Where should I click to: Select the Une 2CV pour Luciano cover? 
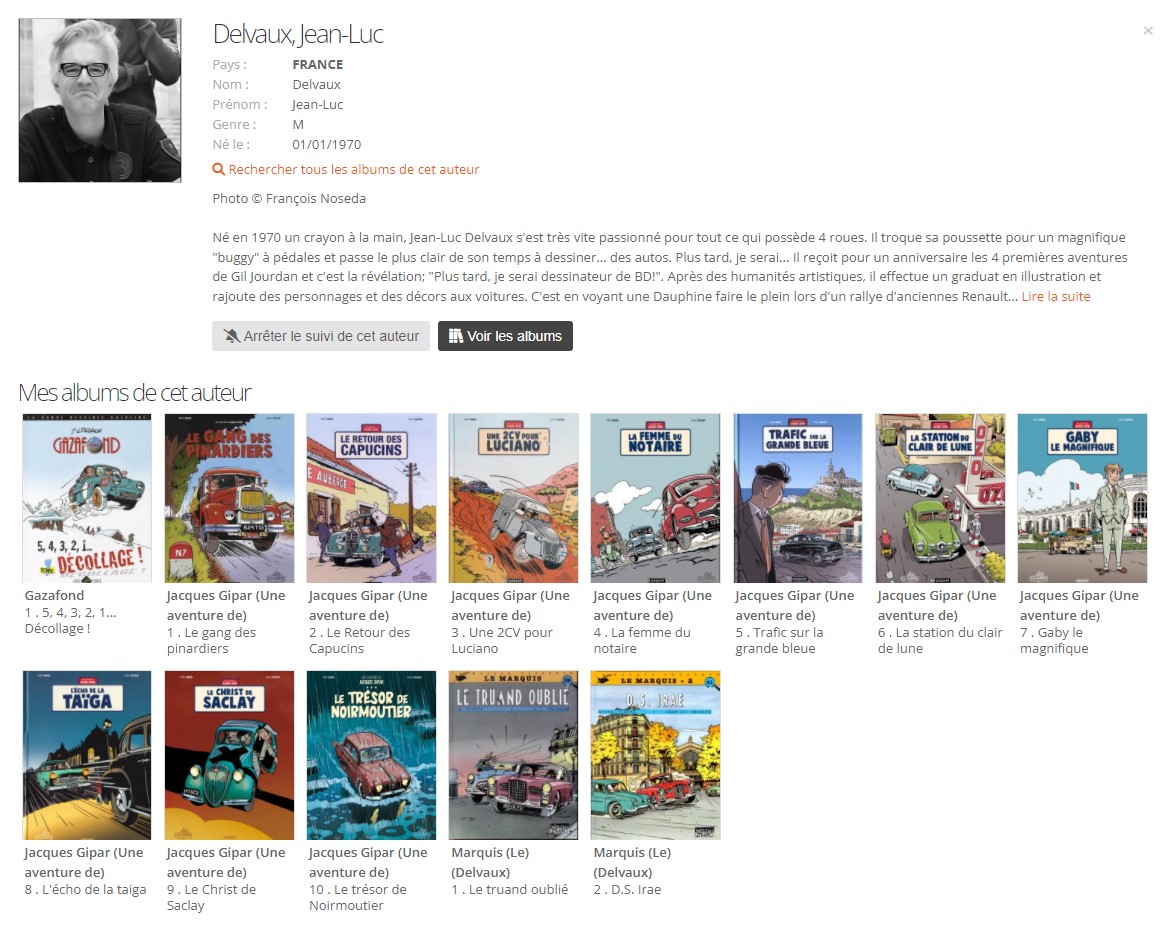[513, 498]
